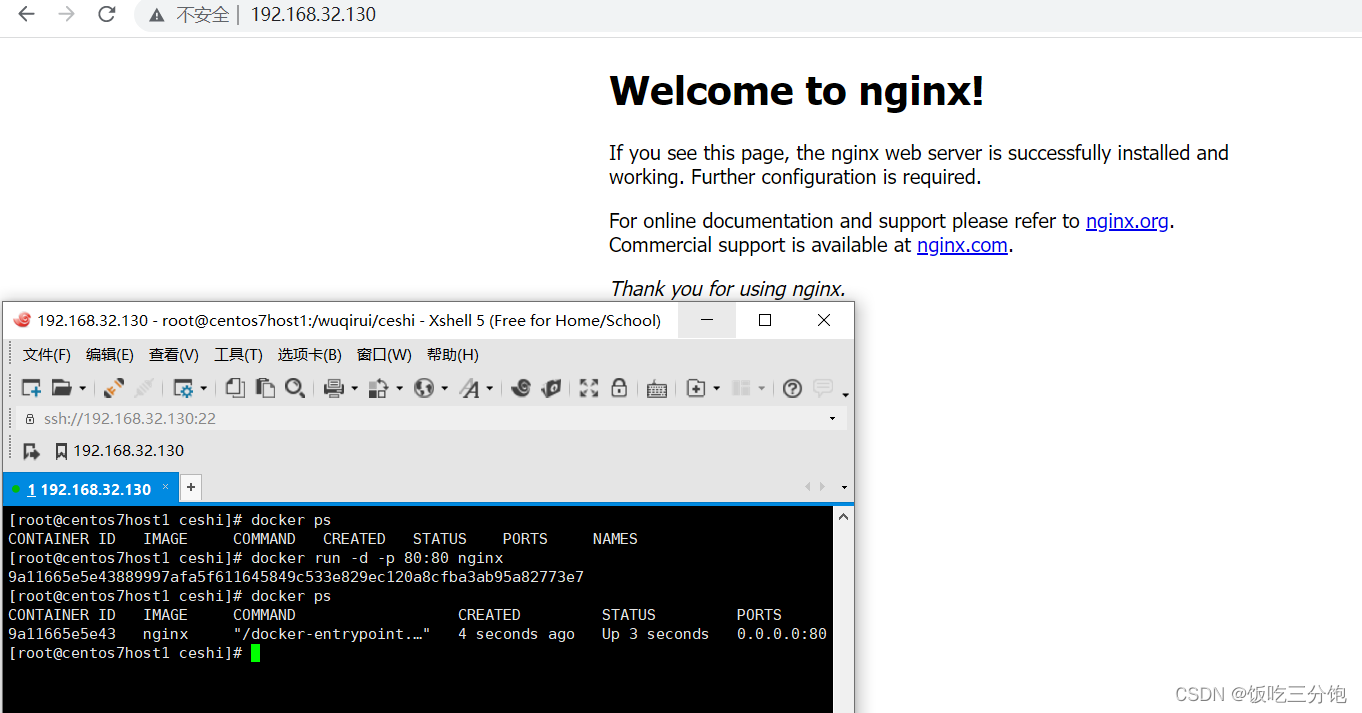Click the File transfer icon

pyautogui.click(x=379, y=388)
